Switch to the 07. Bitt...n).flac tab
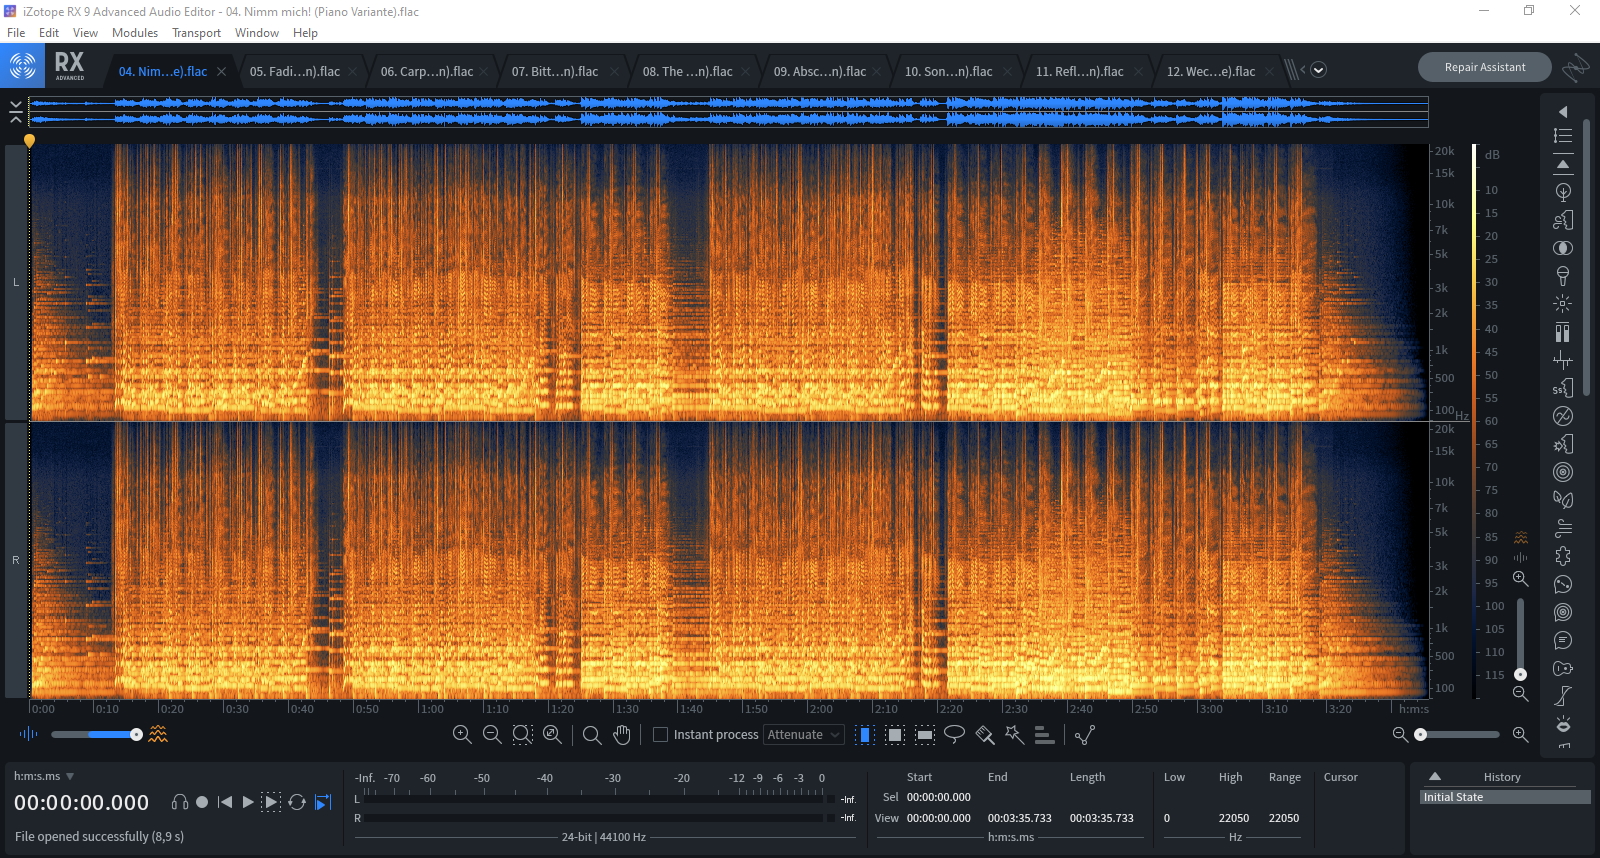The image size is (1600, 858). pos(555,71)
